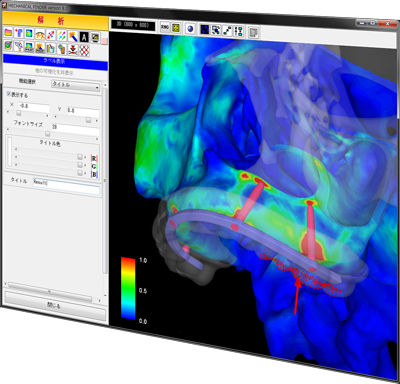Screen dimensions: 400x384
Task: Click the green checkmark icon in second row
Action: pos(8,45)
